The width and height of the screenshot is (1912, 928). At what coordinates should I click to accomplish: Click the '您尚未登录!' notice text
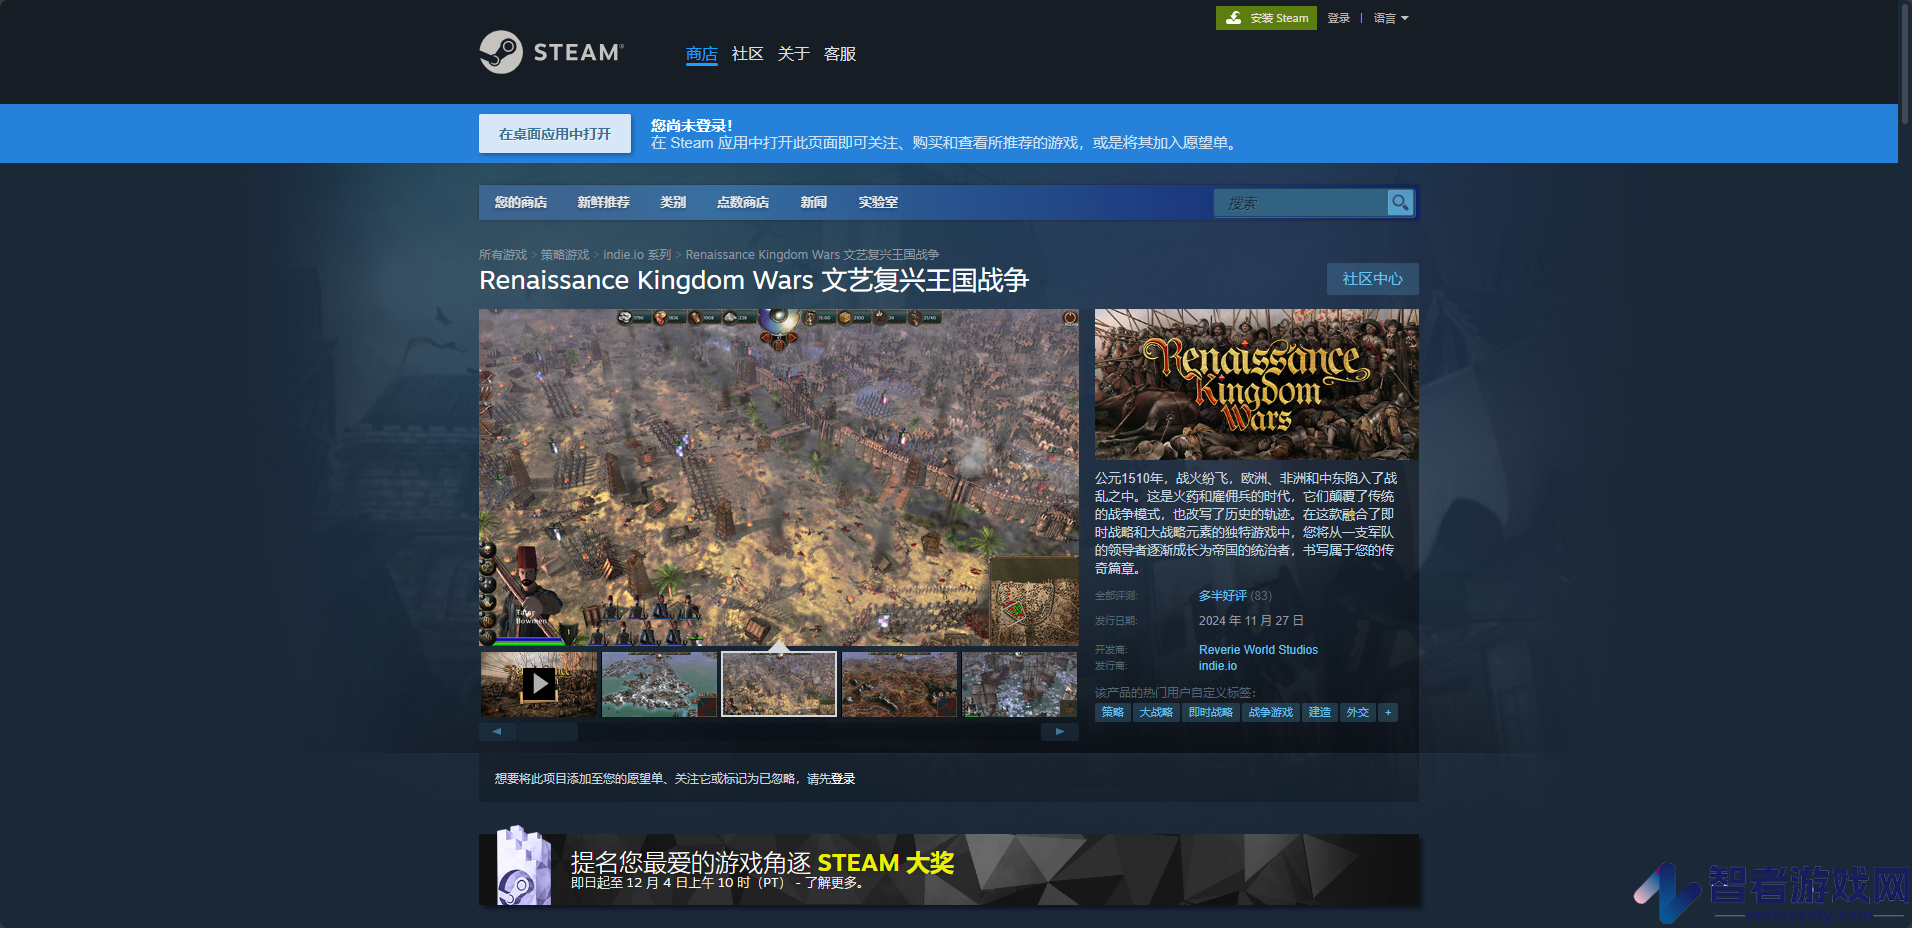[692, 125]
